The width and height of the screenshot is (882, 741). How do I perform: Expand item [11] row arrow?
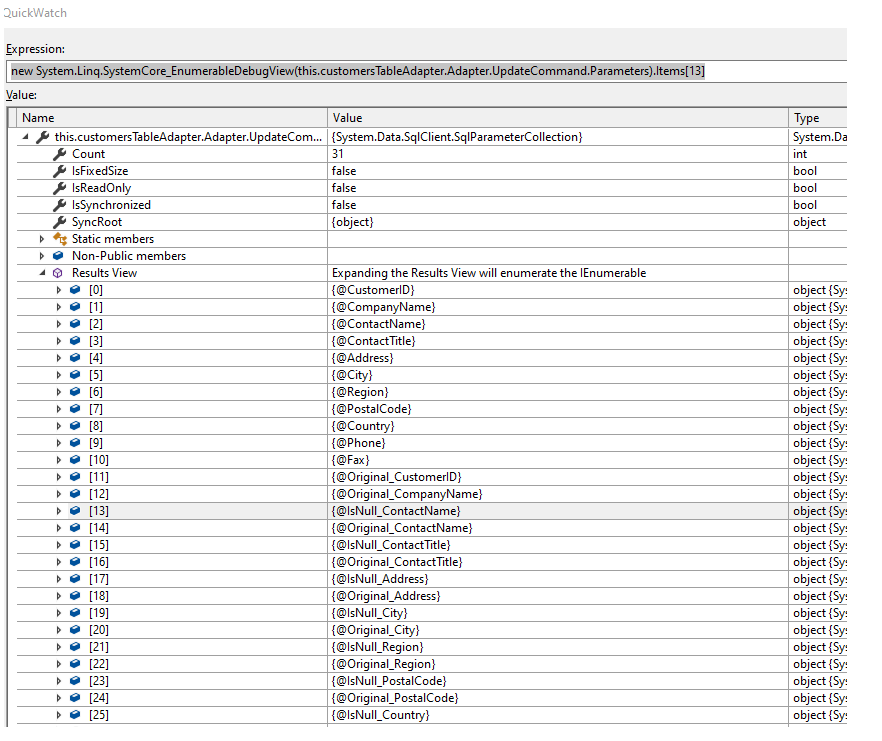point(58,477)
